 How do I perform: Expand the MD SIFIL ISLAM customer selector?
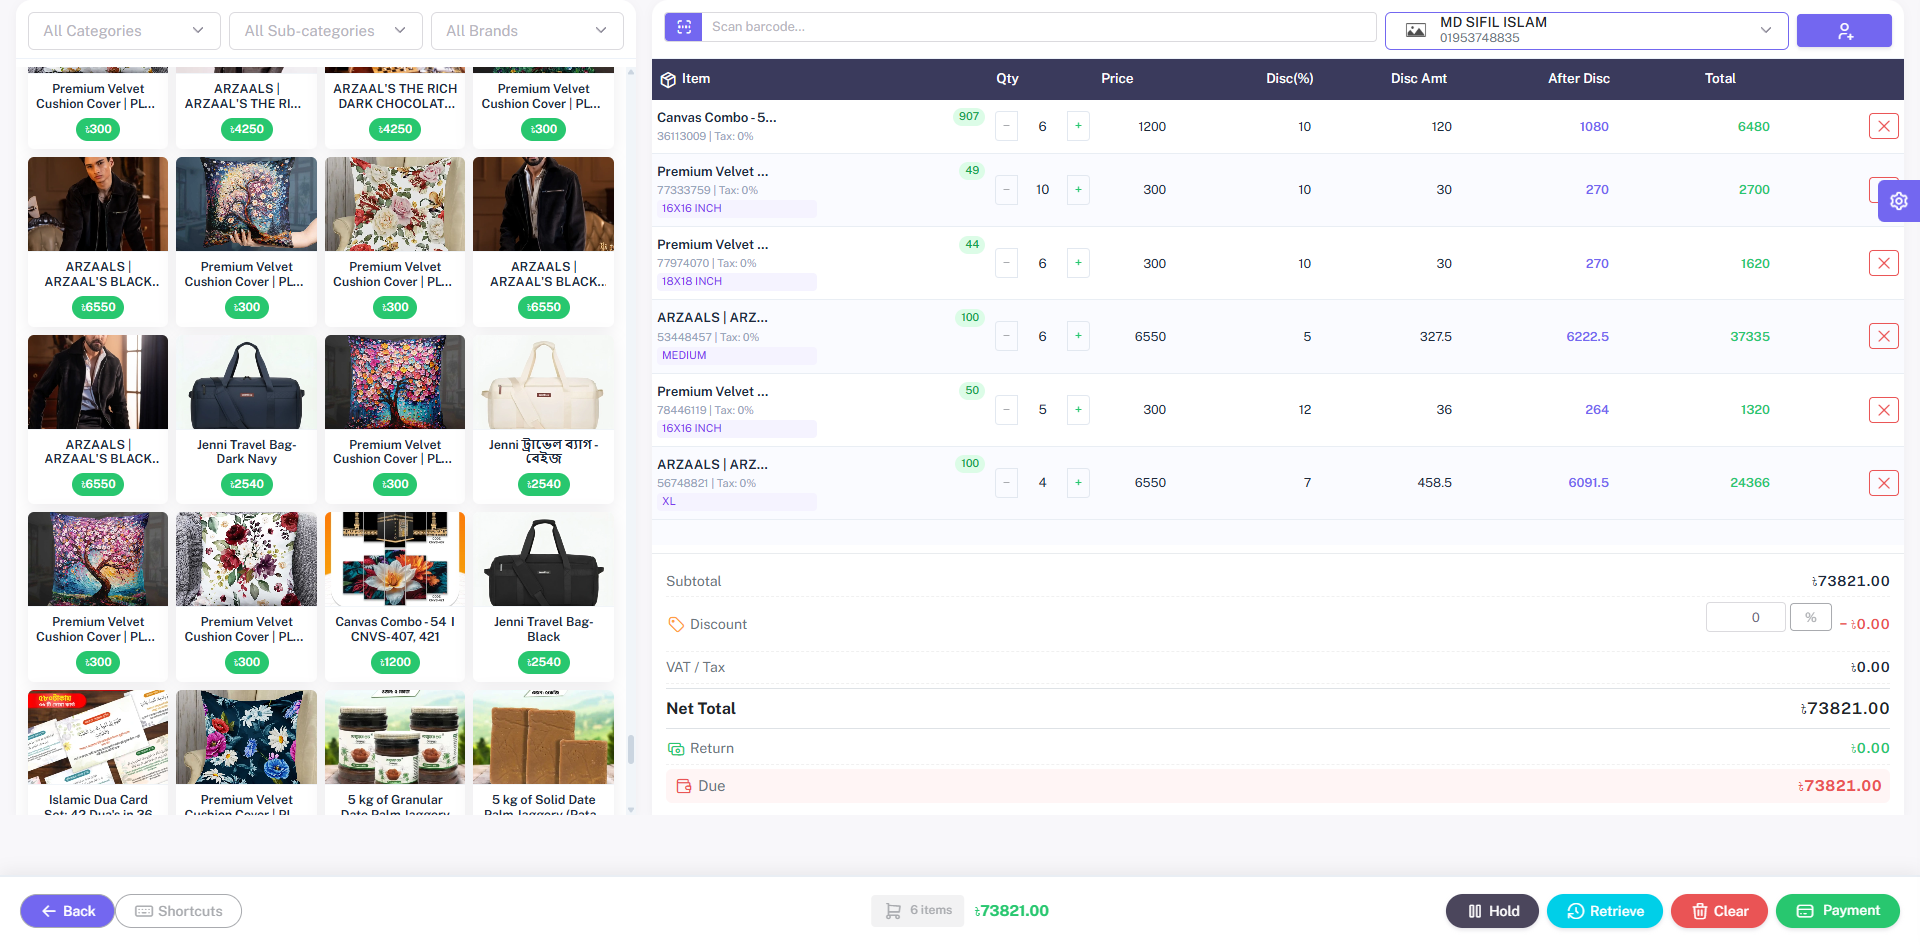coord(1586,30)
